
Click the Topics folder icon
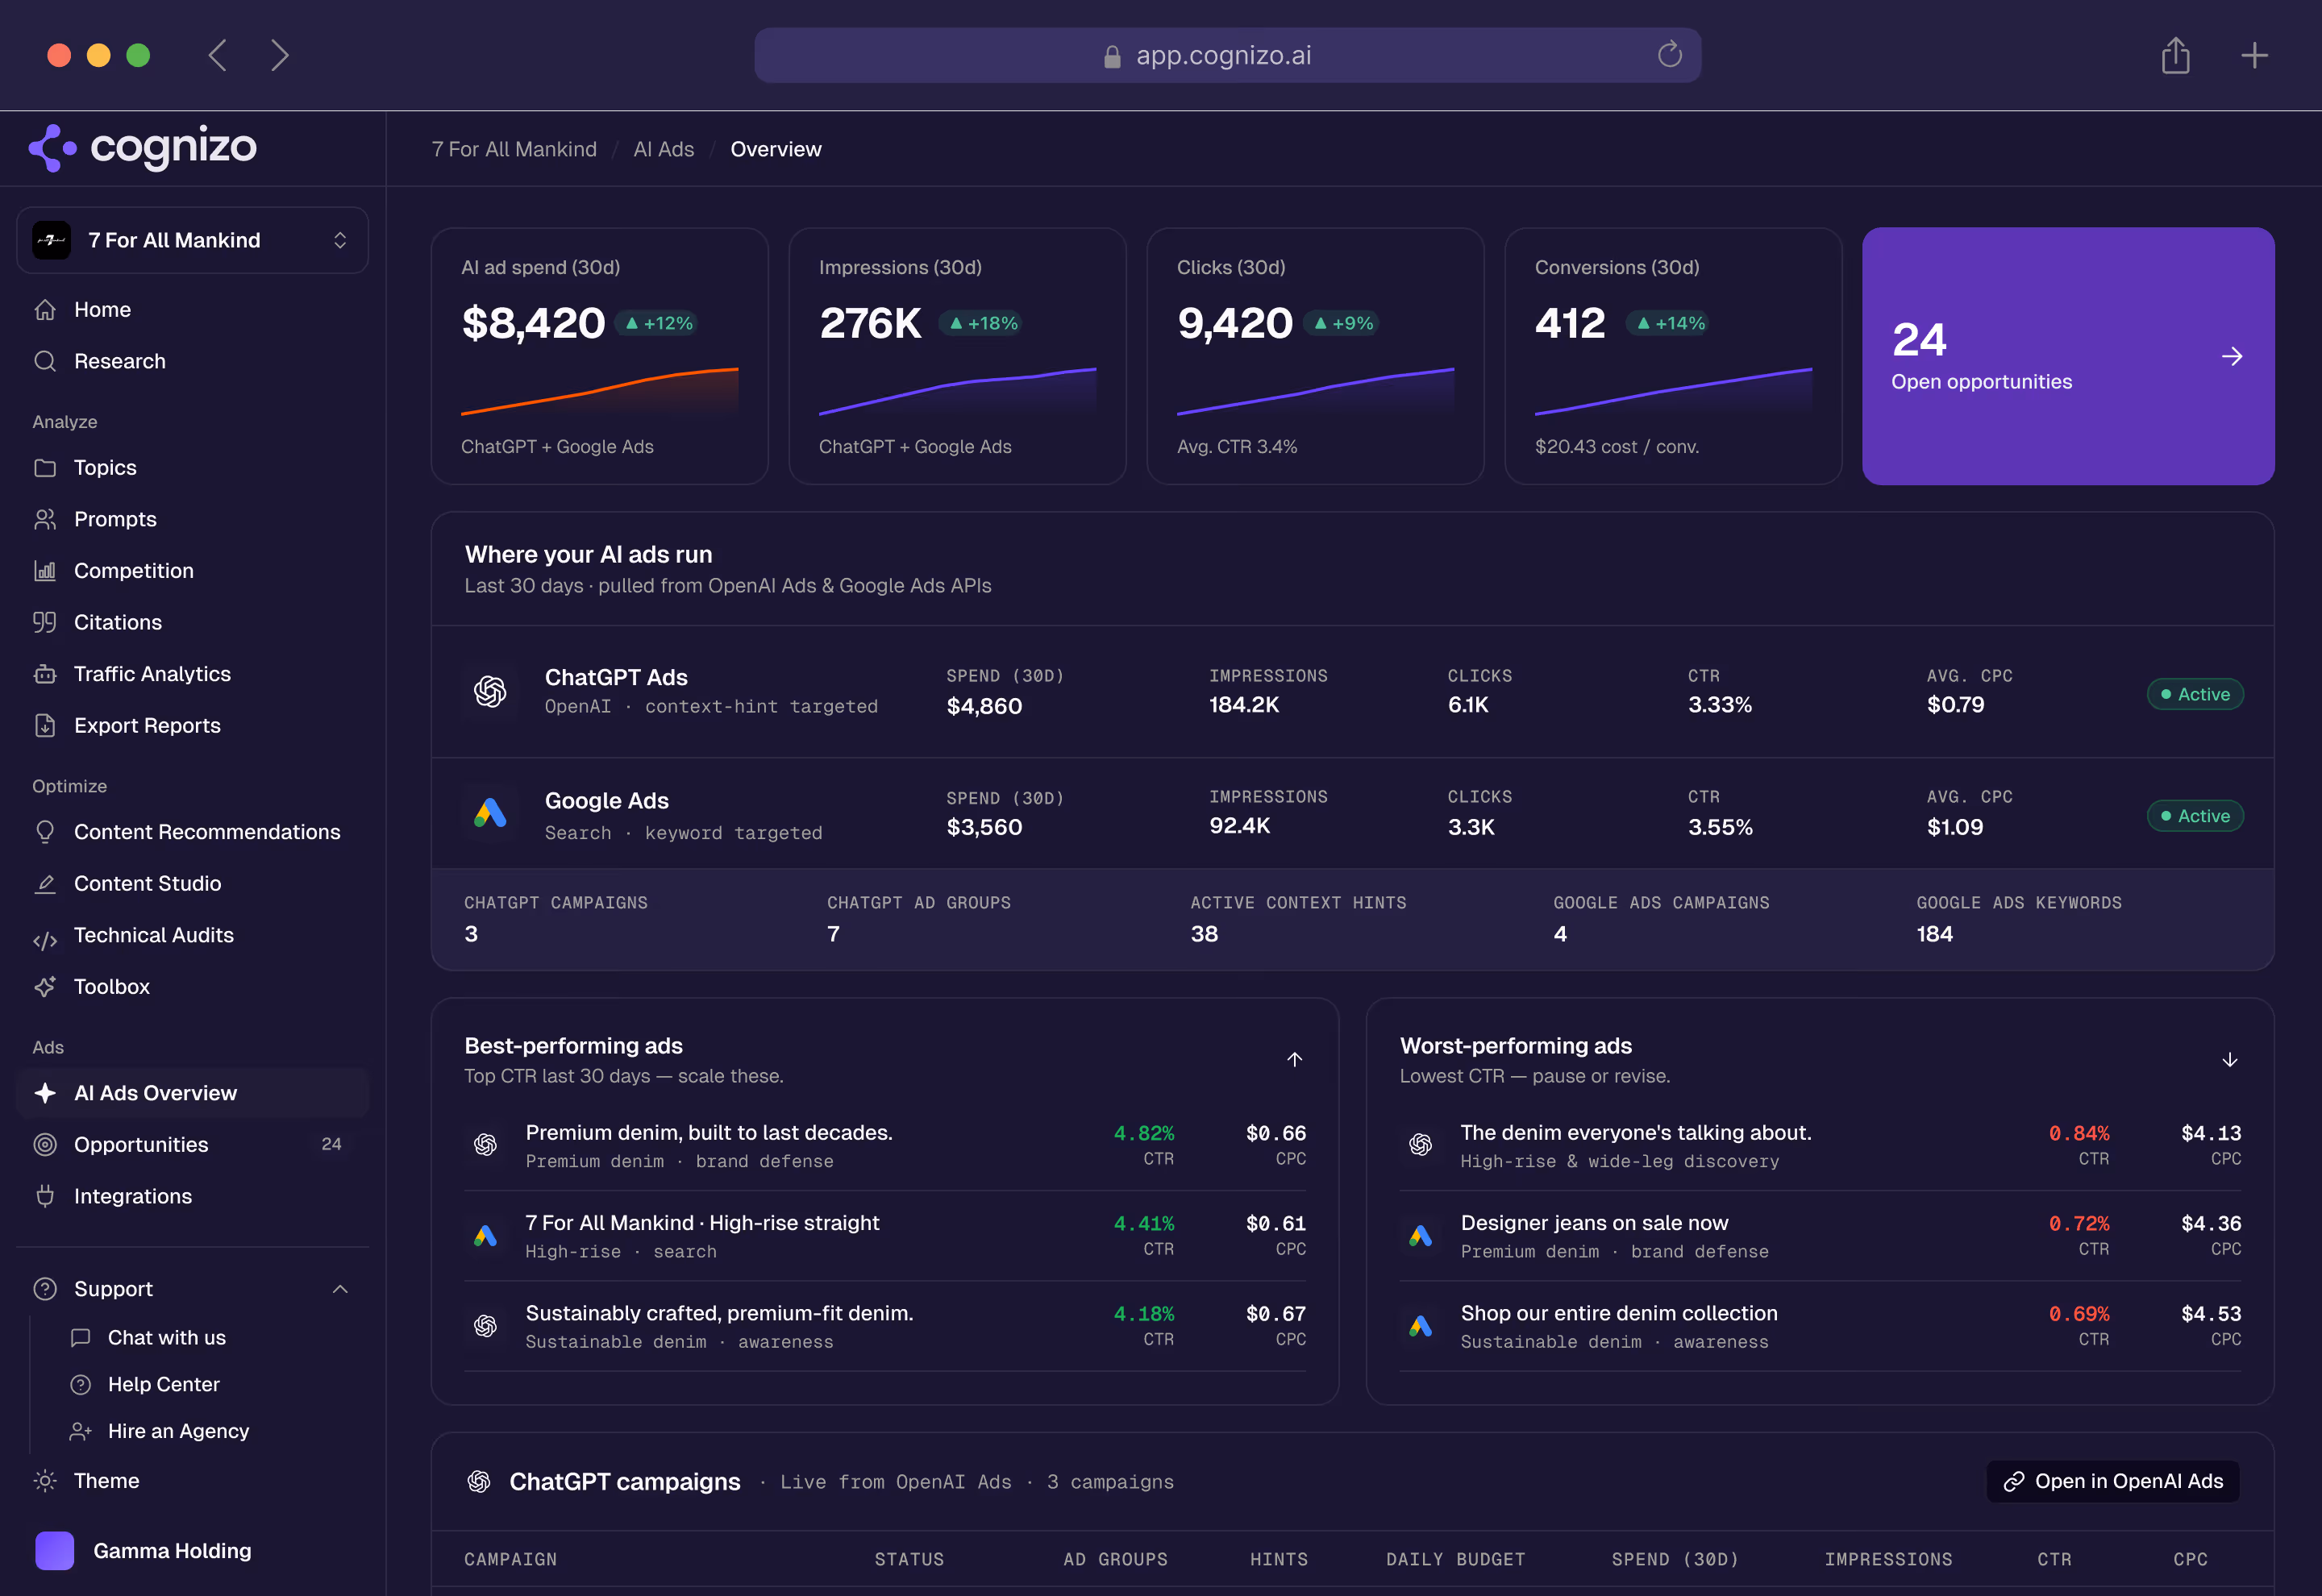coord(45,468)
